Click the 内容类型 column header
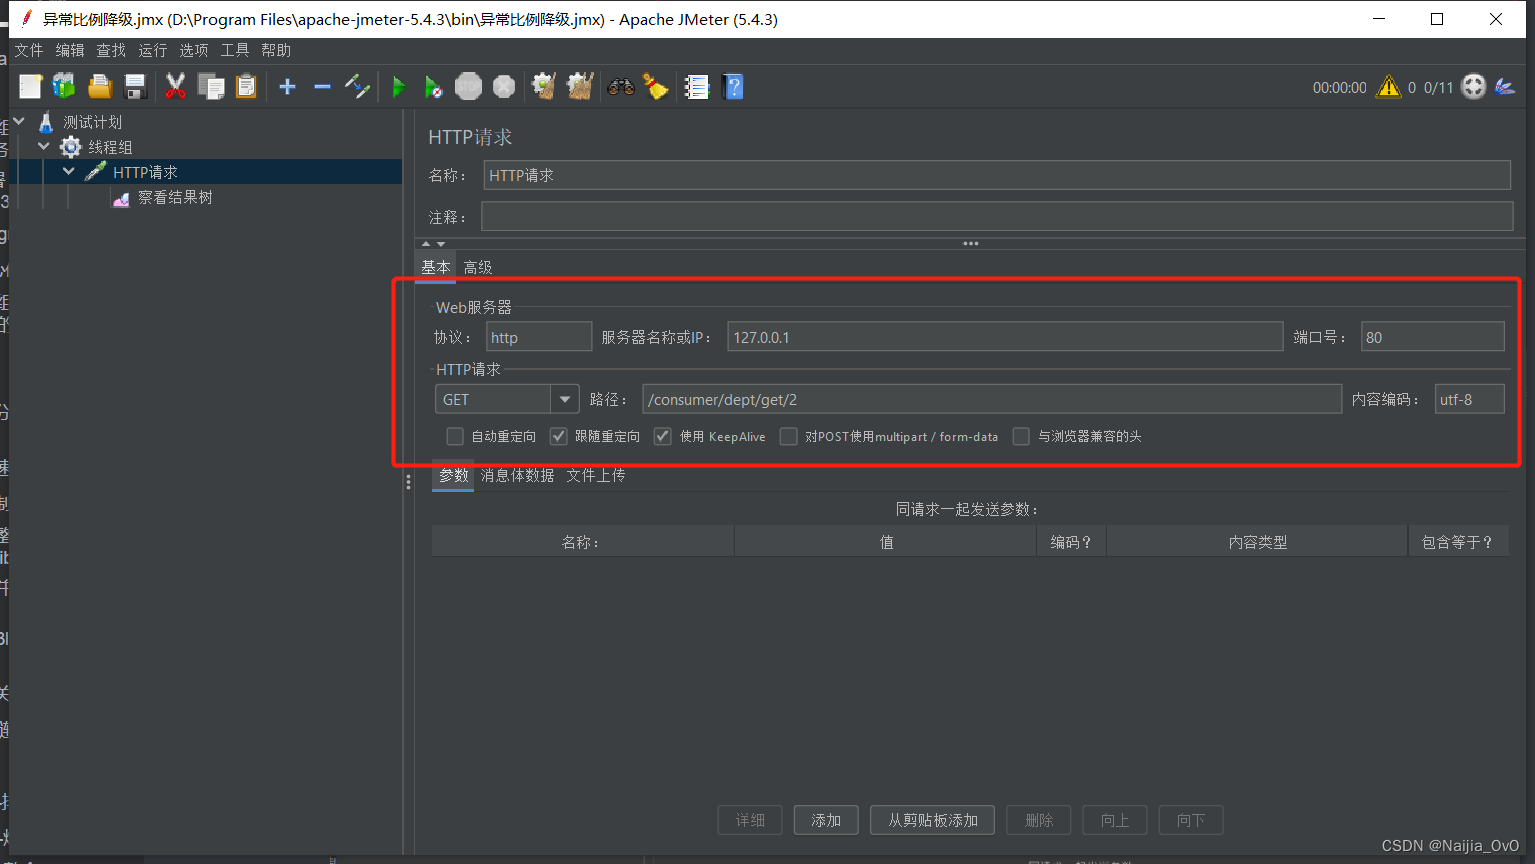Screen dimensions: 1535x864 tap(1257, 542)
